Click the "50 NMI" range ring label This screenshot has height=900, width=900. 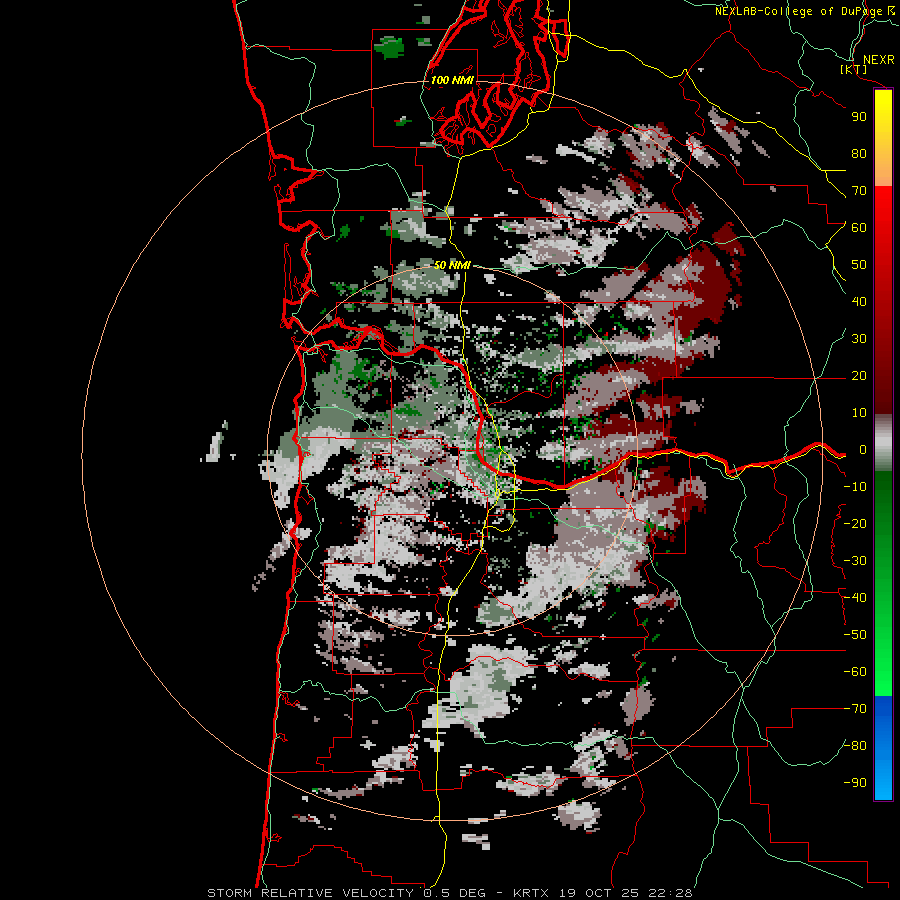(x=452, y=265)
